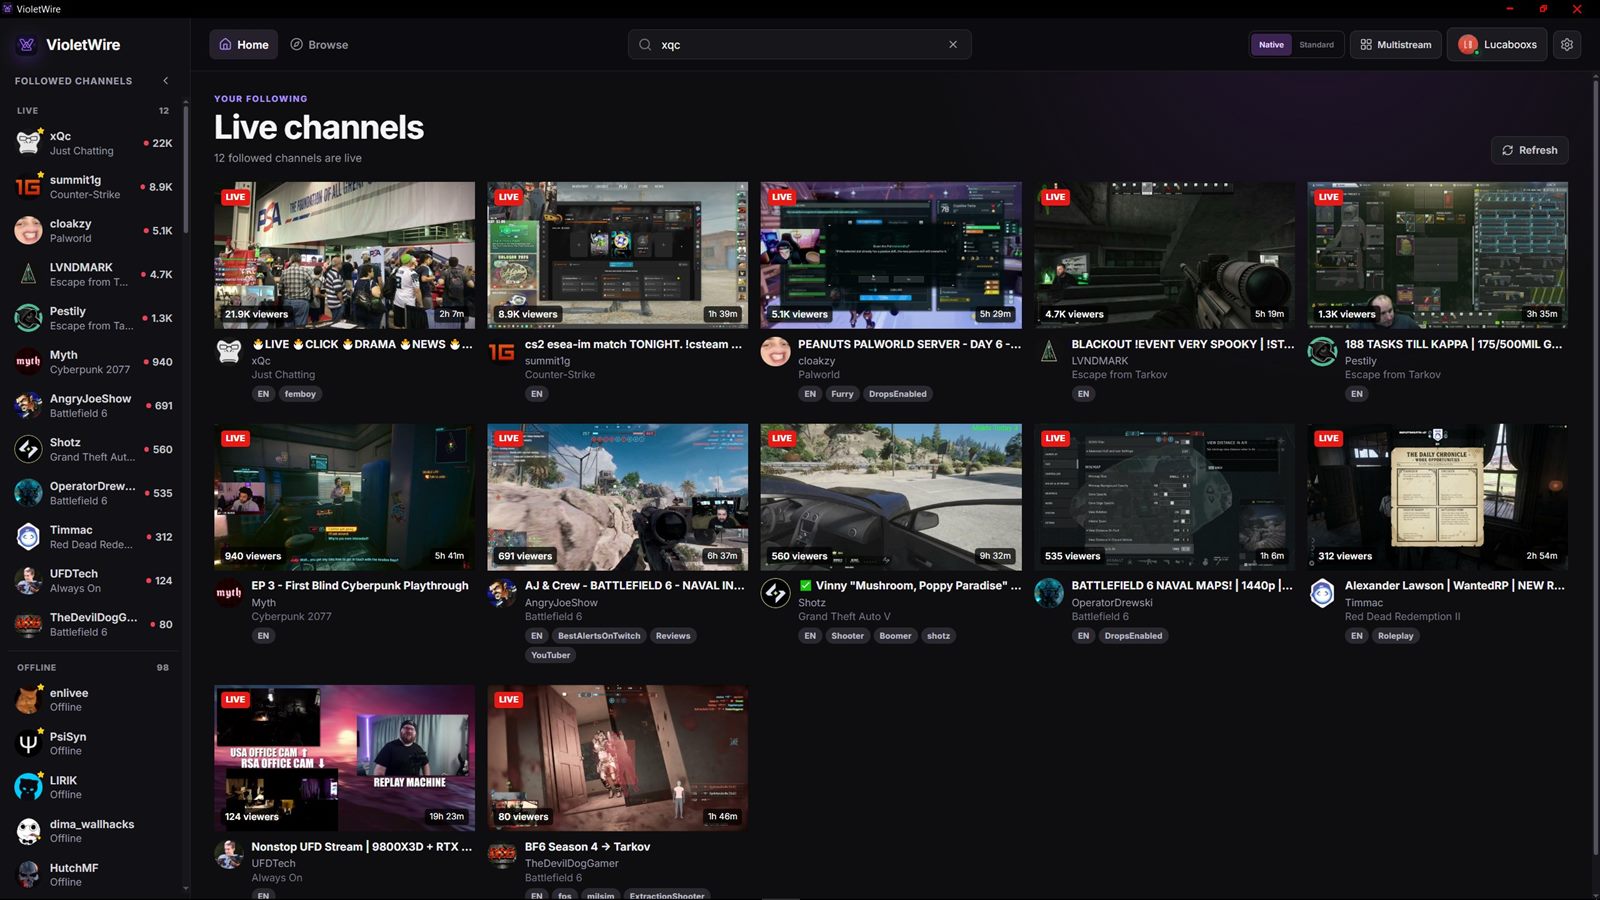Click Cyberpunk 2077 category under Myth card
Screen dimensions: 1600x900
[x=291, y=617]
